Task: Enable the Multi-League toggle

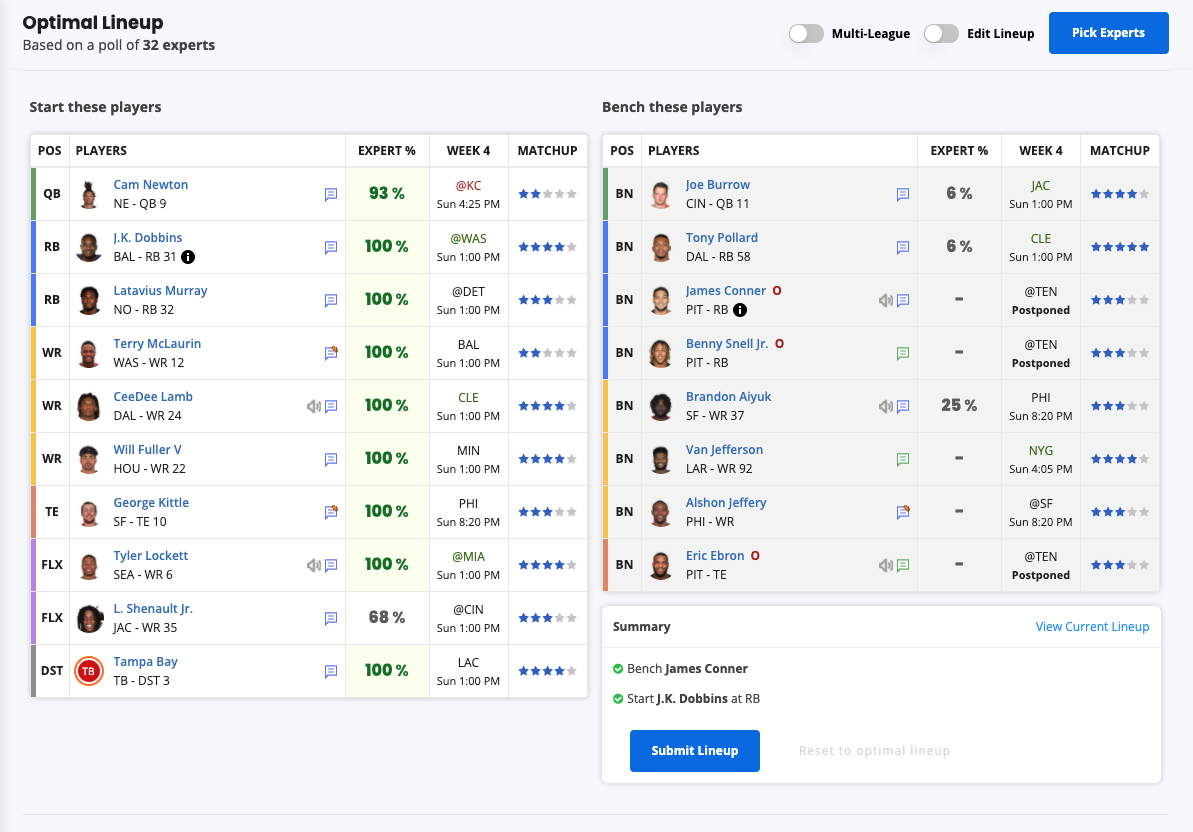Action: tap(806, 33)
